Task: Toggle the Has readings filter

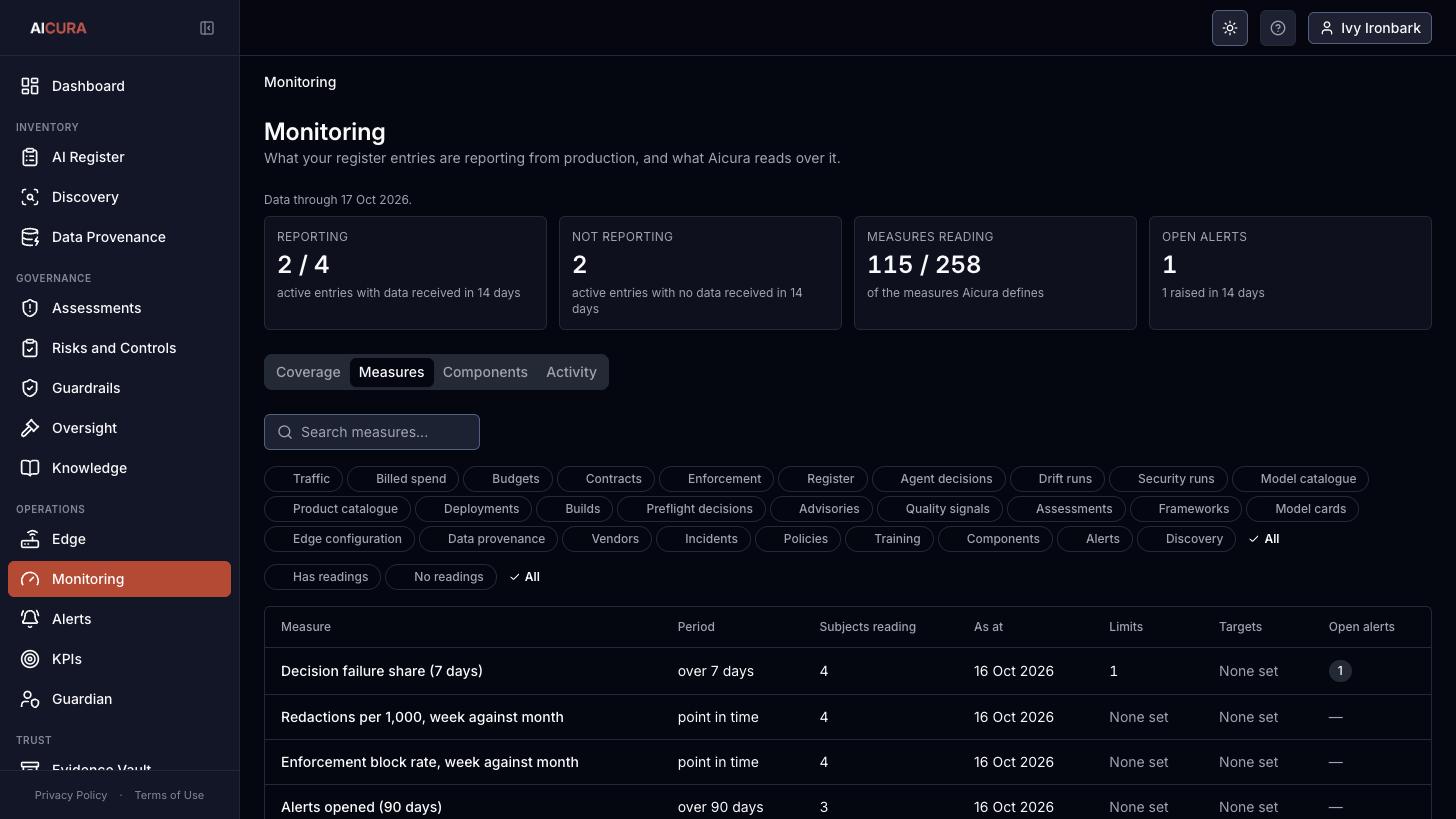Action: click(322, 577)
